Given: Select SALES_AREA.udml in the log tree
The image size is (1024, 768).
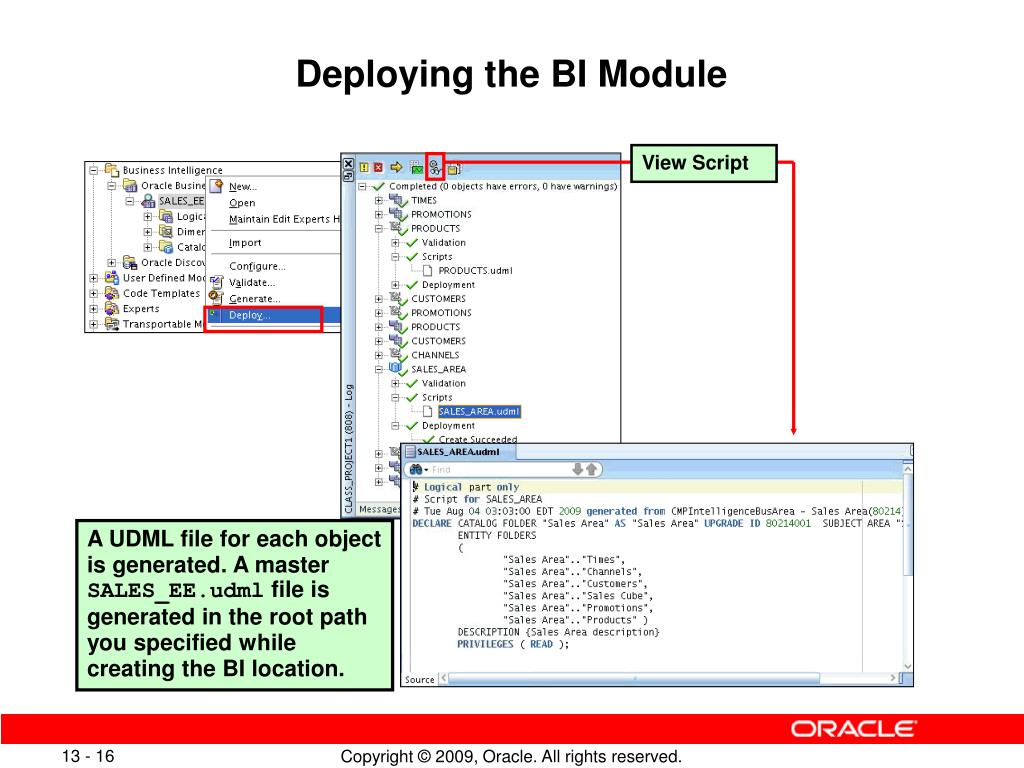Looking at the screenshot, I should [x=479, y=411].
